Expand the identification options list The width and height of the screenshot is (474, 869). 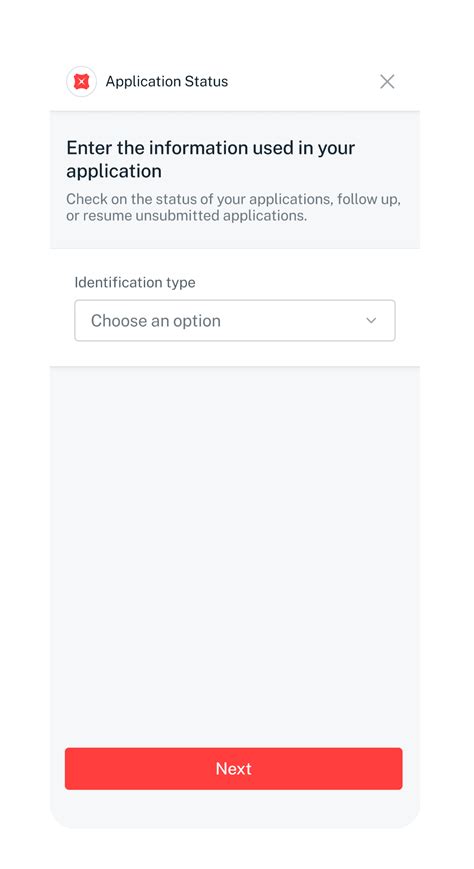(235, 320)
